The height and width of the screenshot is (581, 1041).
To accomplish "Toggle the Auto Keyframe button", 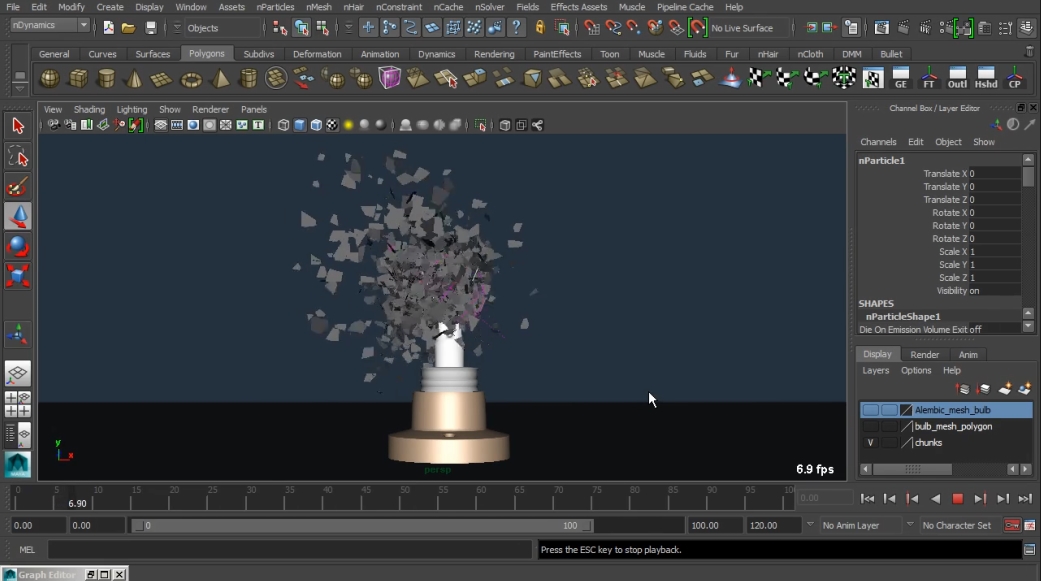I will tap(1012, 525).
